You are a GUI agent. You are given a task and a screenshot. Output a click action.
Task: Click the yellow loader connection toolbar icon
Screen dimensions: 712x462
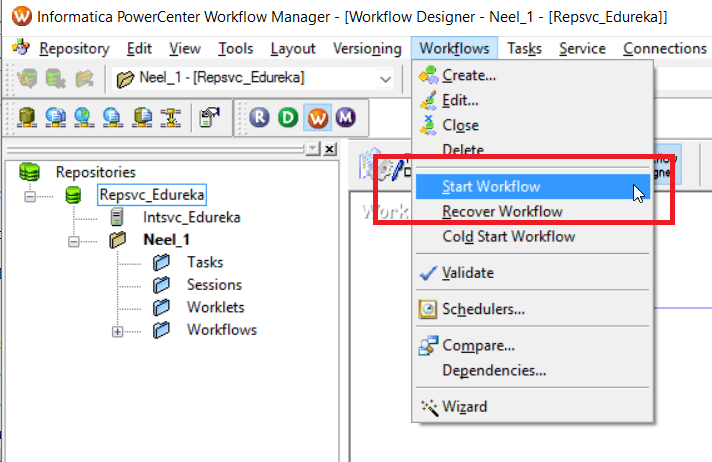170,117
